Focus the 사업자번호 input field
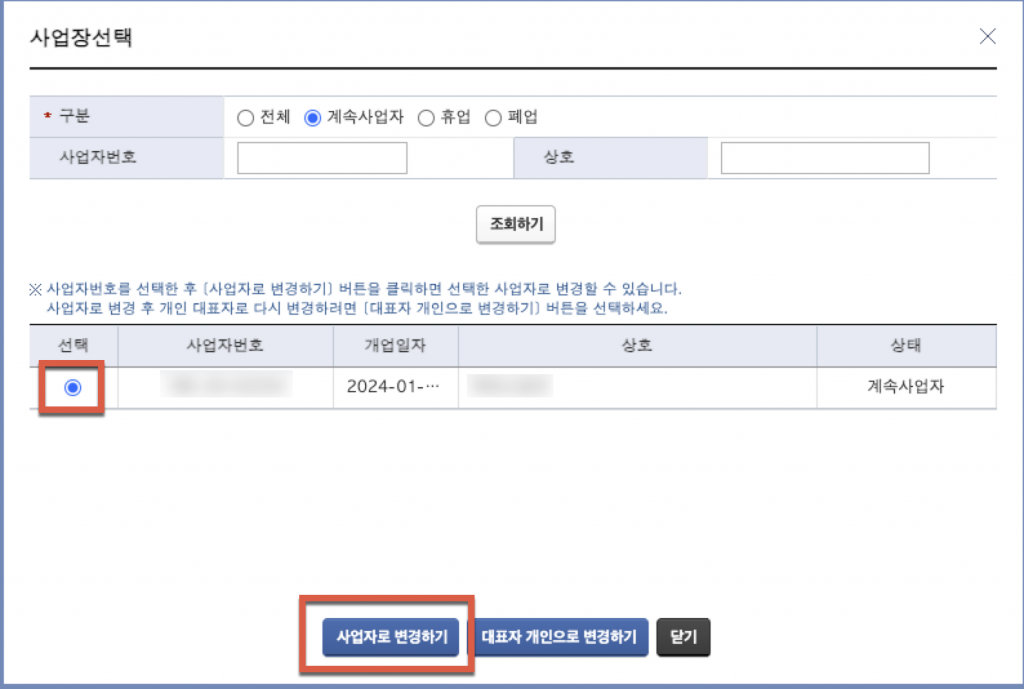Screen dimensions: 1024x689 pos(322,158)
